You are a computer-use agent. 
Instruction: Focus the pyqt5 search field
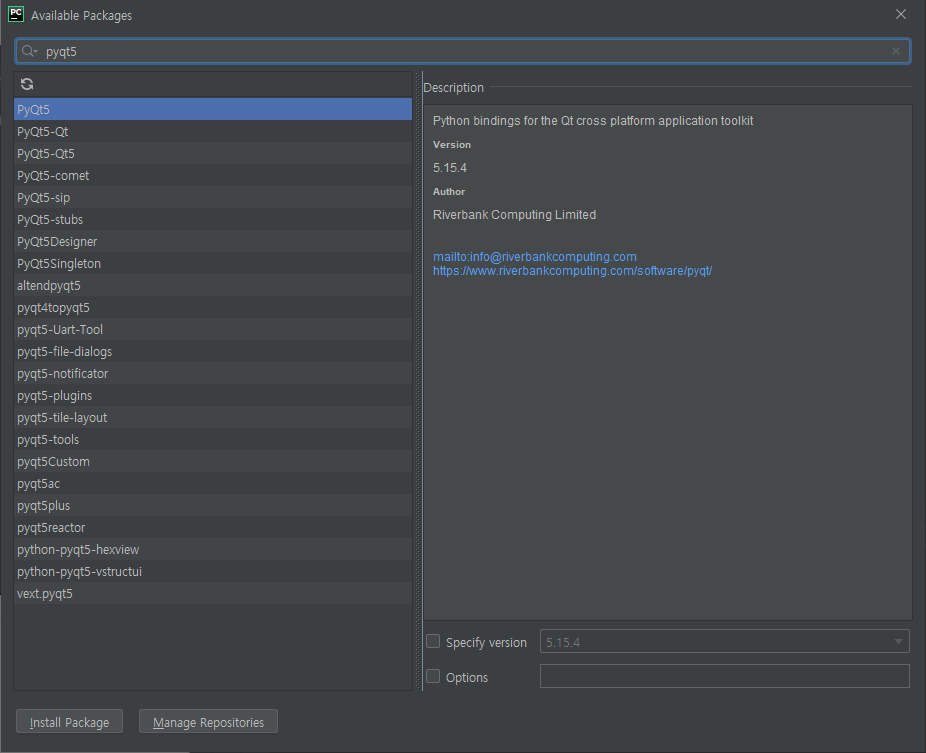462,51
